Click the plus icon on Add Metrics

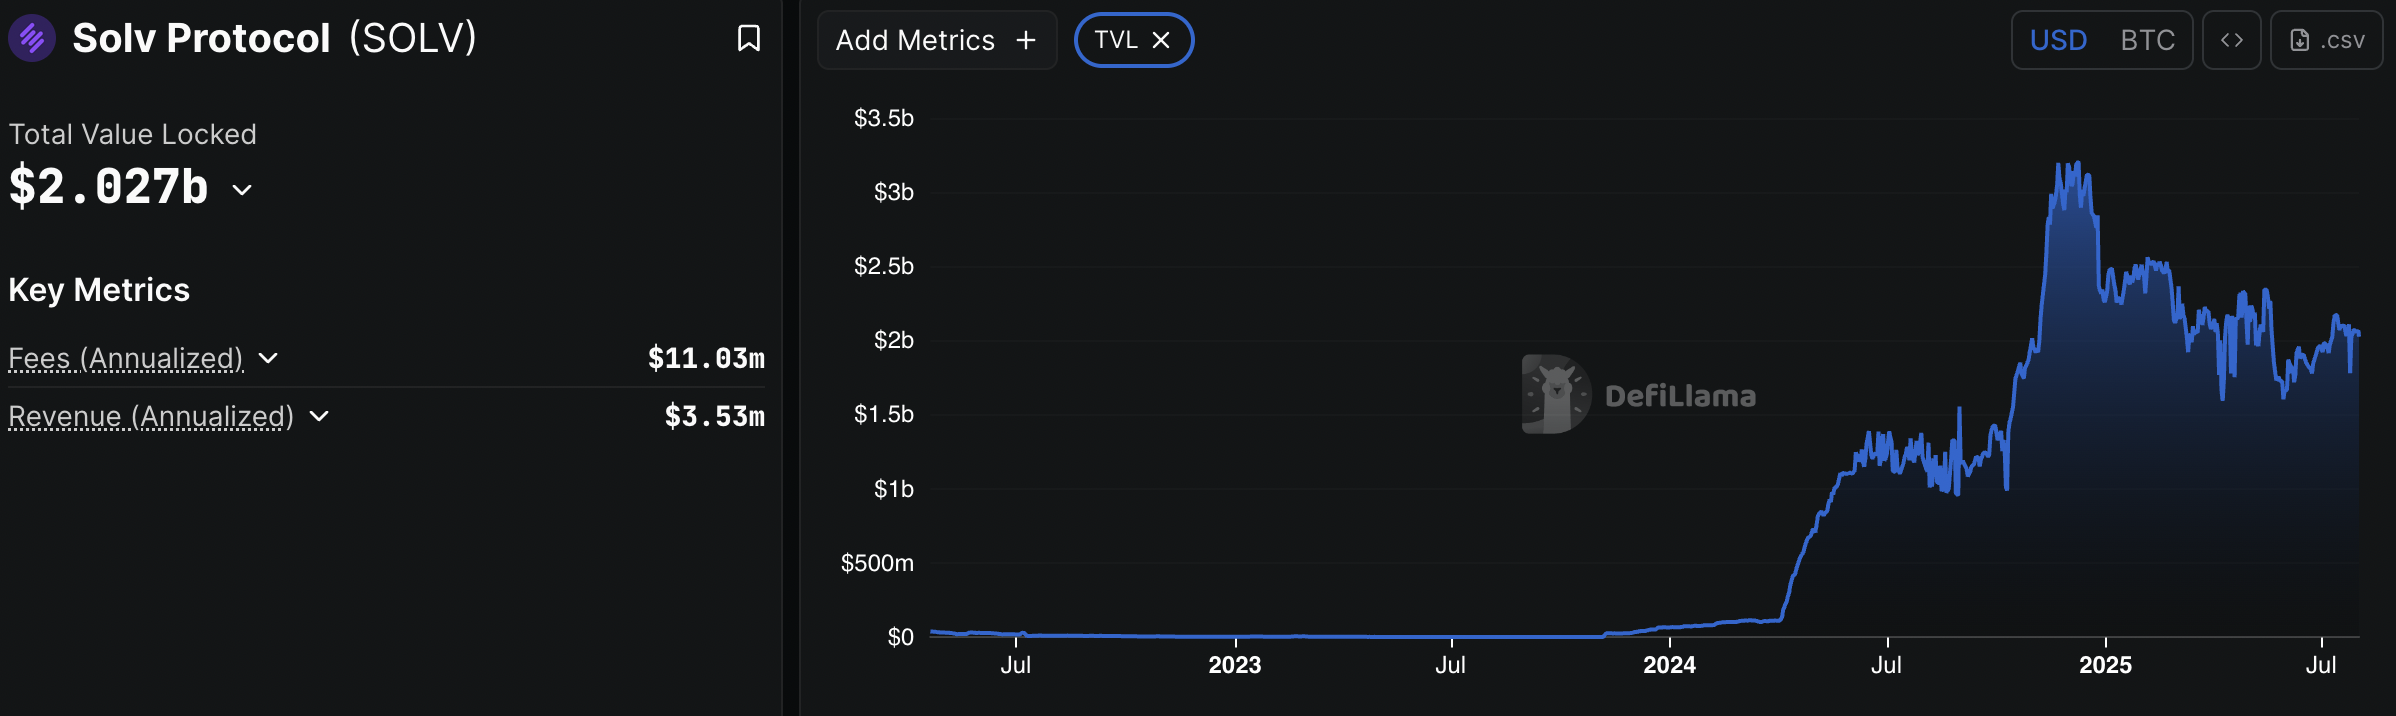(1026, 40)
